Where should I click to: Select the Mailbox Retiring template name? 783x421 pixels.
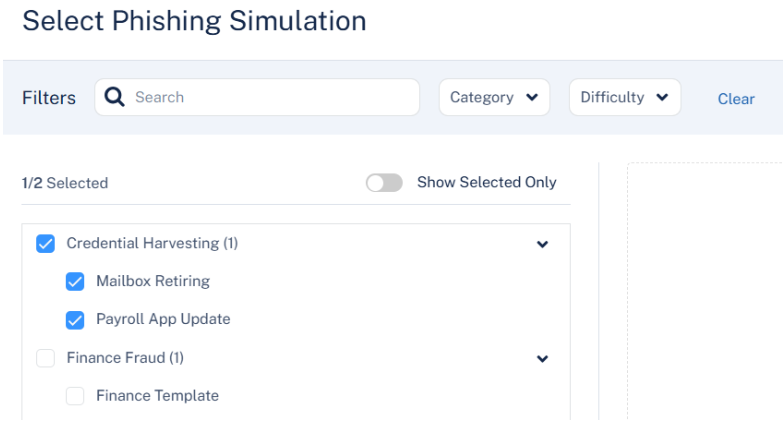[153, 281]
